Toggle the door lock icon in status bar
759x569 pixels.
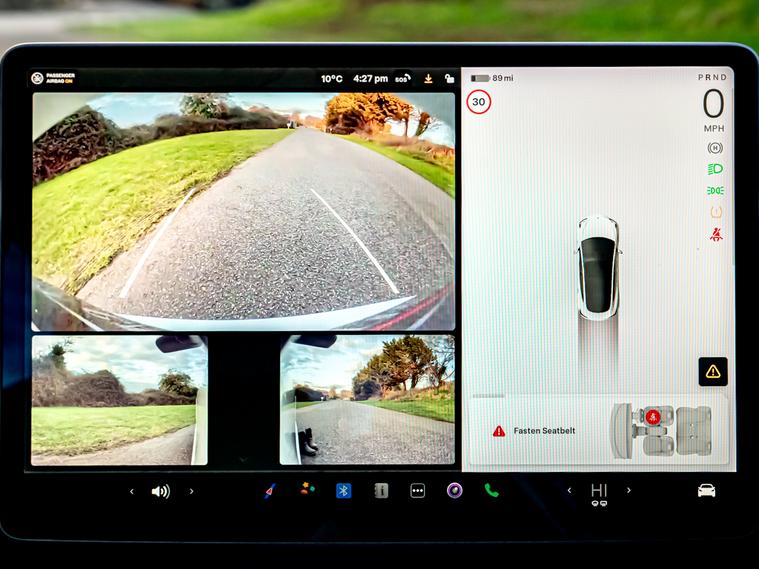[449, 78]
